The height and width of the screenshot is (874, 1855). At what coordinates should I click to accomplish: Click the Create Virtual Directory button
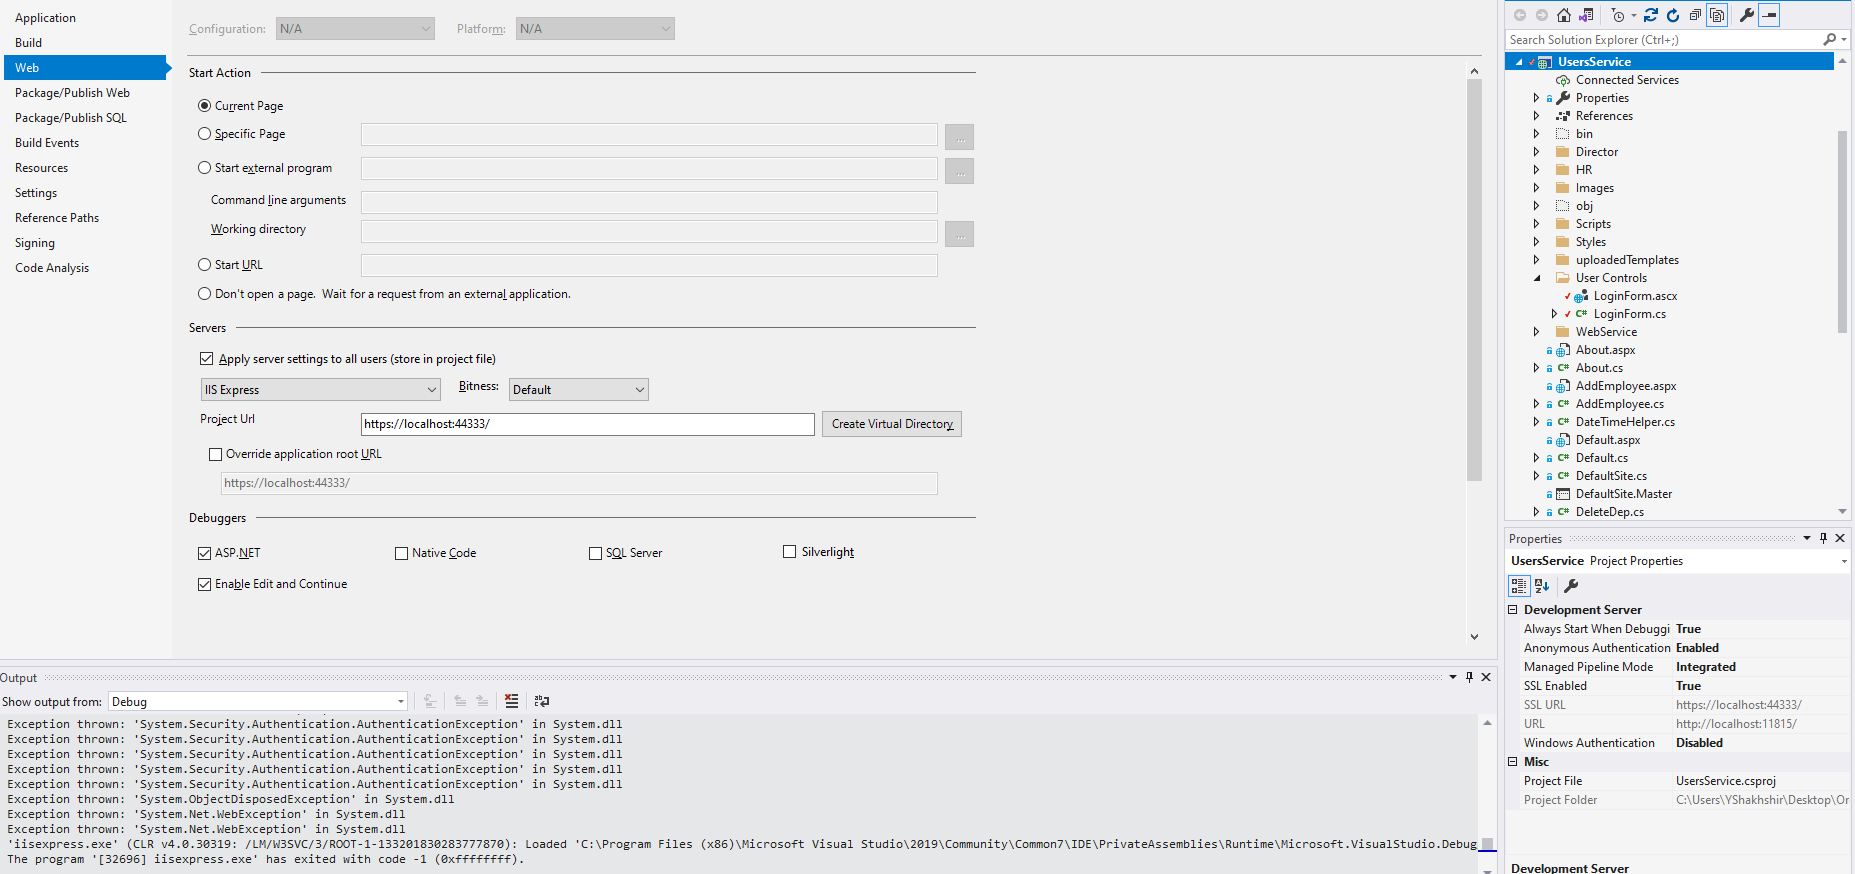click(x=892, y=424)
